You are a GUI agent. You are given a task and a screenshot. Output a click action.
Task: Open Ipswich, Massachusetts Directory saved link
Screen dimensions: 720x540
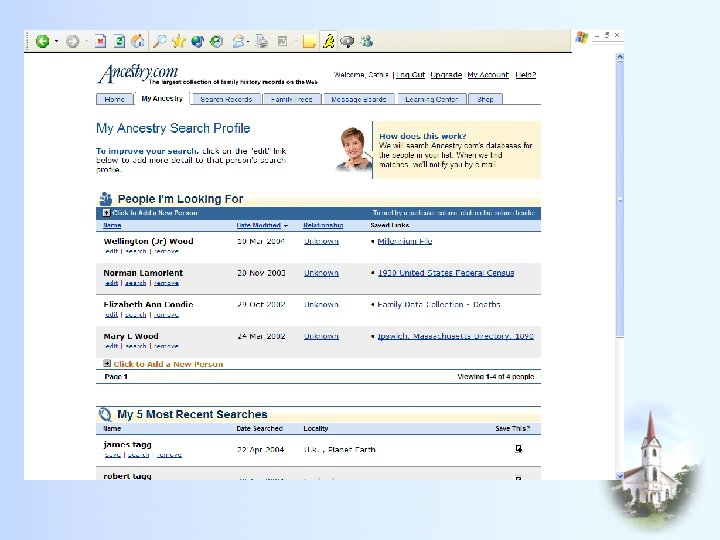[456, 336]
